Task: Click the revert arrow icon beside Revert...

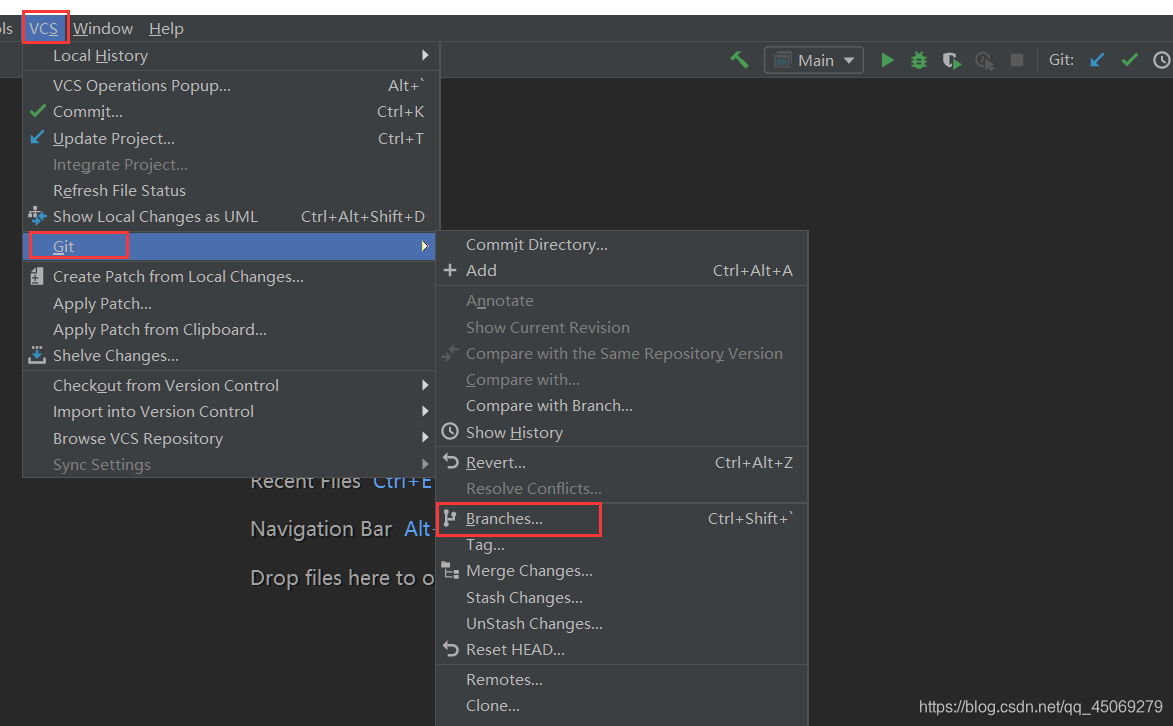Action: coord(450,461)
